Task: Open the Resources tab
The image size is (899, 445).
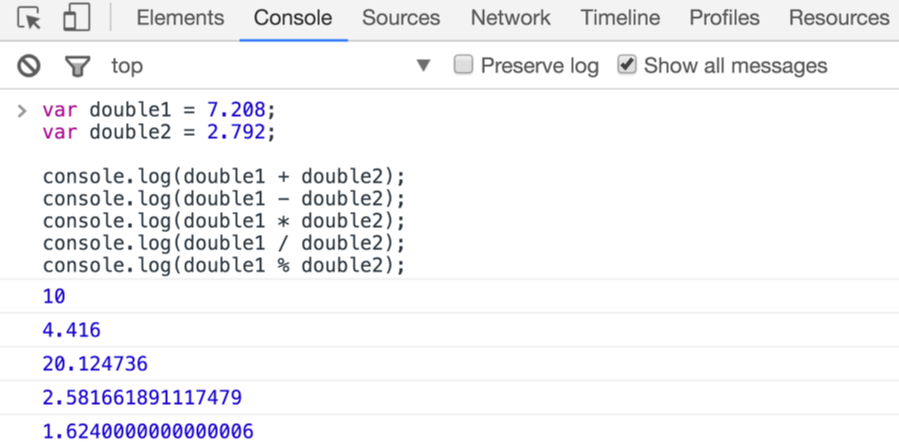Action: point(839,18)
